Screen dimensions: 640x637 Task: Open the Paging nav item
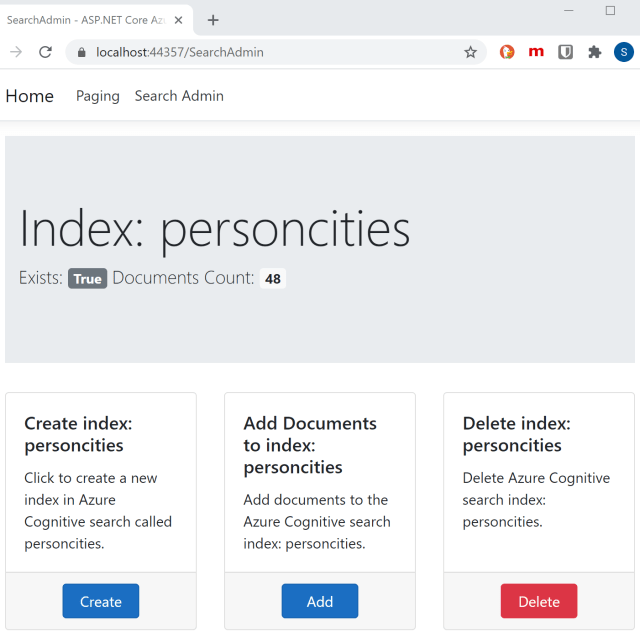[x=97, y=96]
